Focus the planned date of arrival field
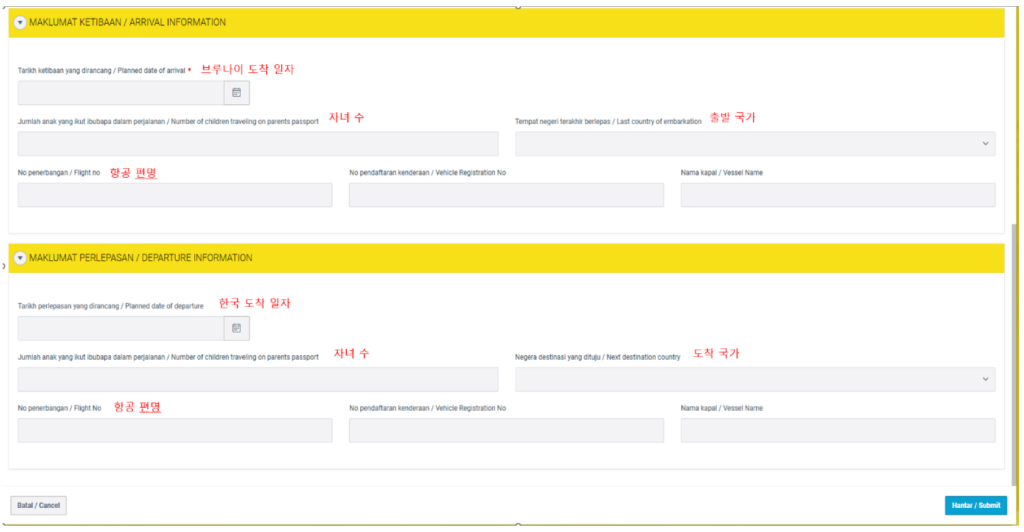Viewport: 1024px width, 532px height. click(120, 93)
